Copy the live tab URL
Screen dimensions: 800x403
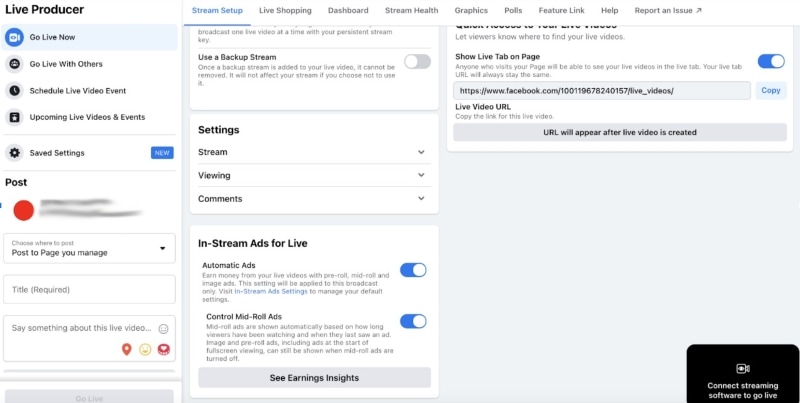click(x=770, y=91)
